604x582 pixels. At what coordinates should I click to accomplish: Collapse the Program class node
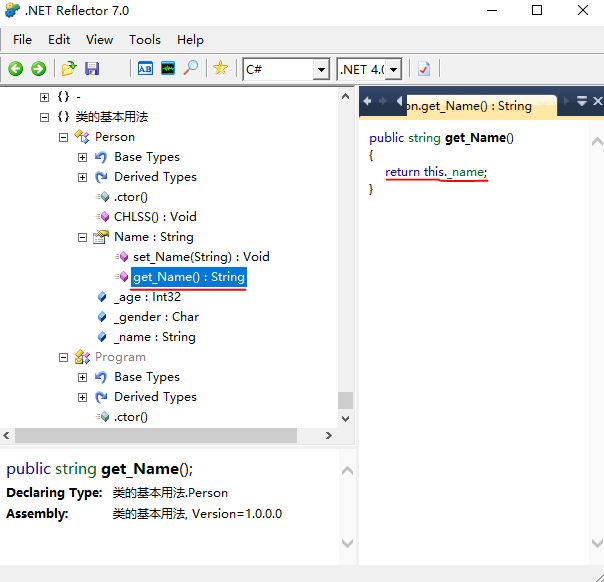[64, 357]
